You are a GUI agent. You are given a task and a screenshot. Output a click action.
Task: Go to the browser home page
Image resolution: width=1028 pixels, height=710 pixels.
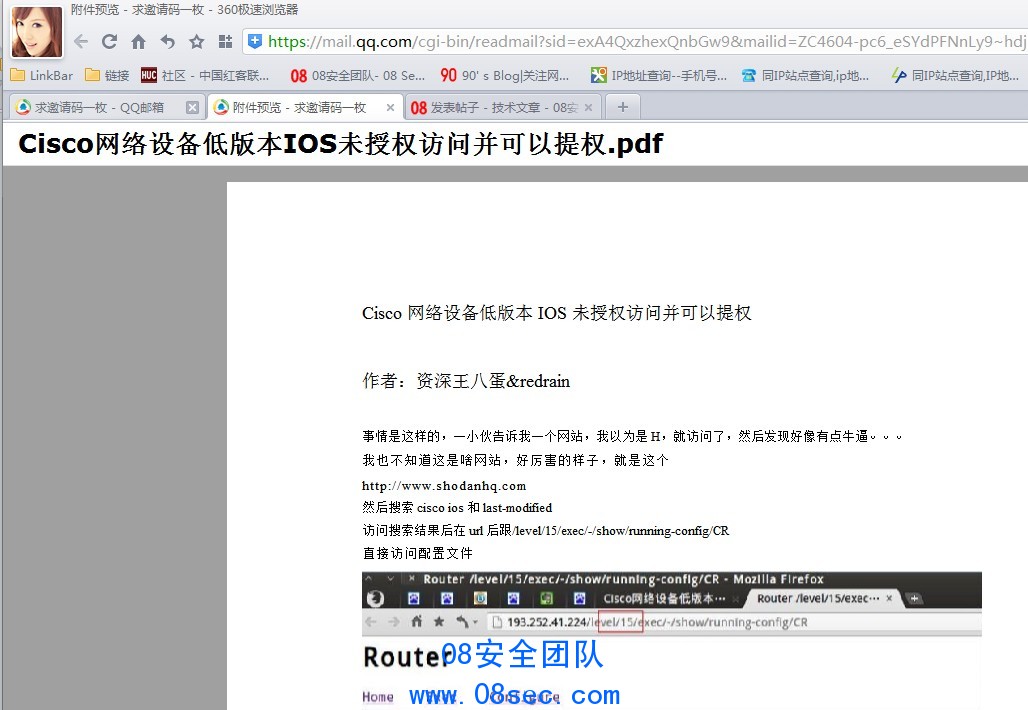point(138,42)
